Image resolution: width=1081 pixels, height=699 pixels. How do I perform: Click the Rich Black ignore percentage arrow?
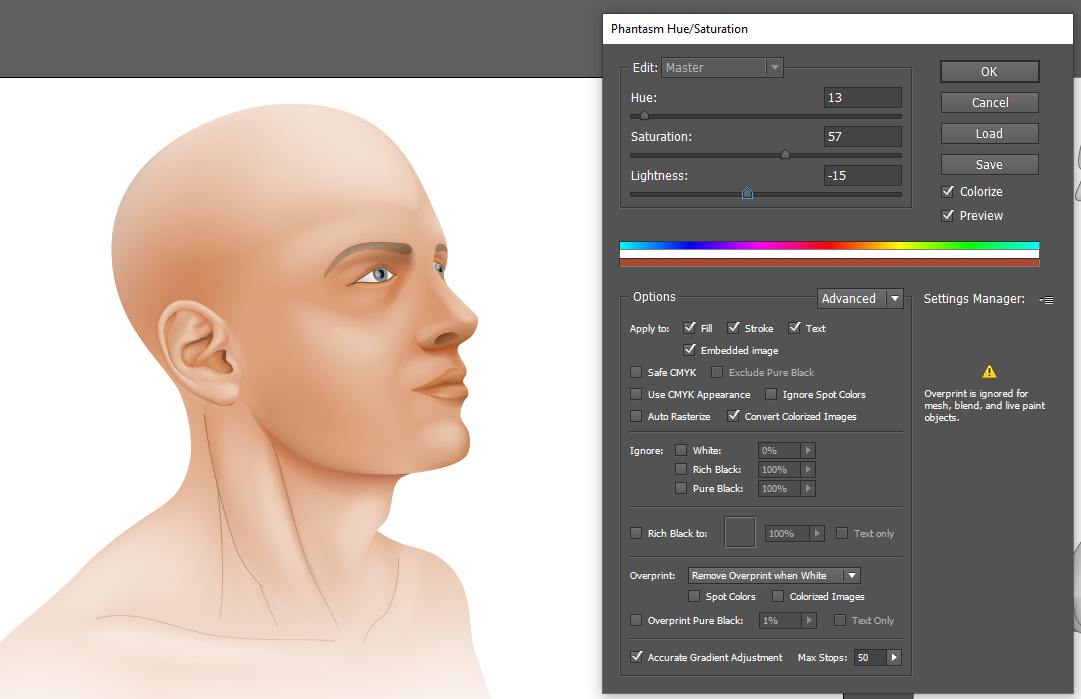click(x=808, y=470)
